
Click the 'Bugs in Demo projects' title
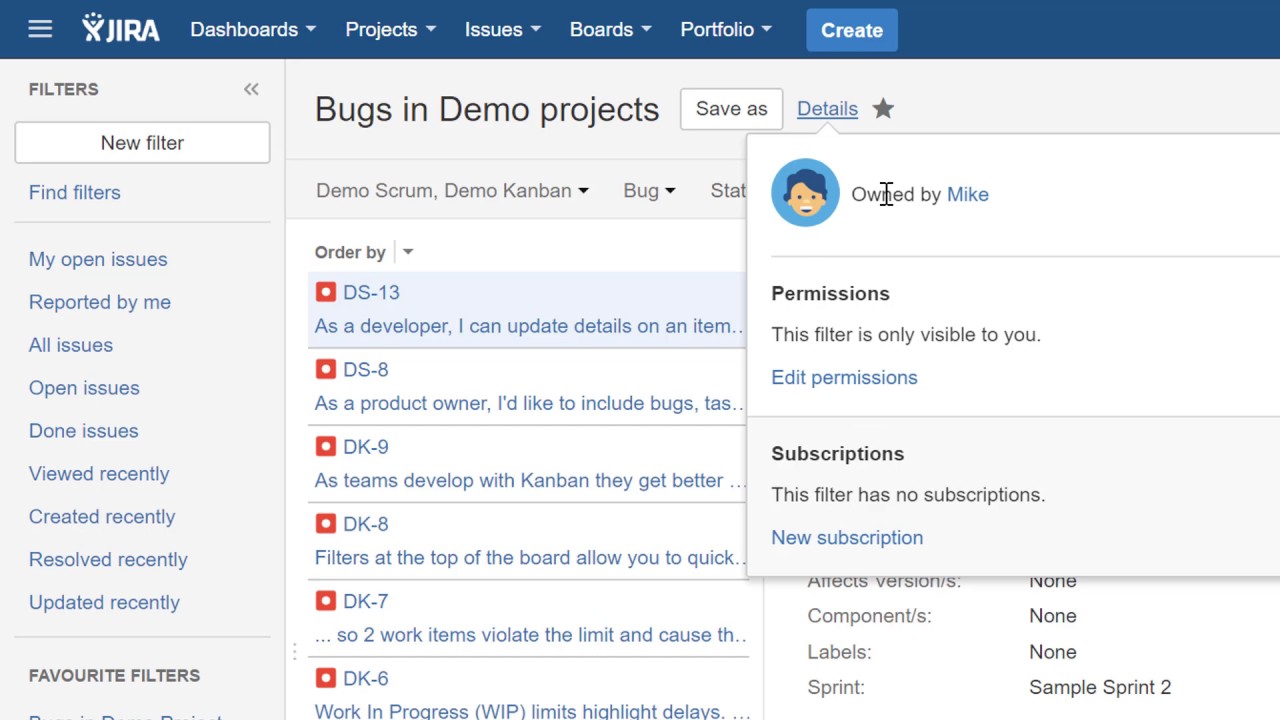[x=487, y=109]
